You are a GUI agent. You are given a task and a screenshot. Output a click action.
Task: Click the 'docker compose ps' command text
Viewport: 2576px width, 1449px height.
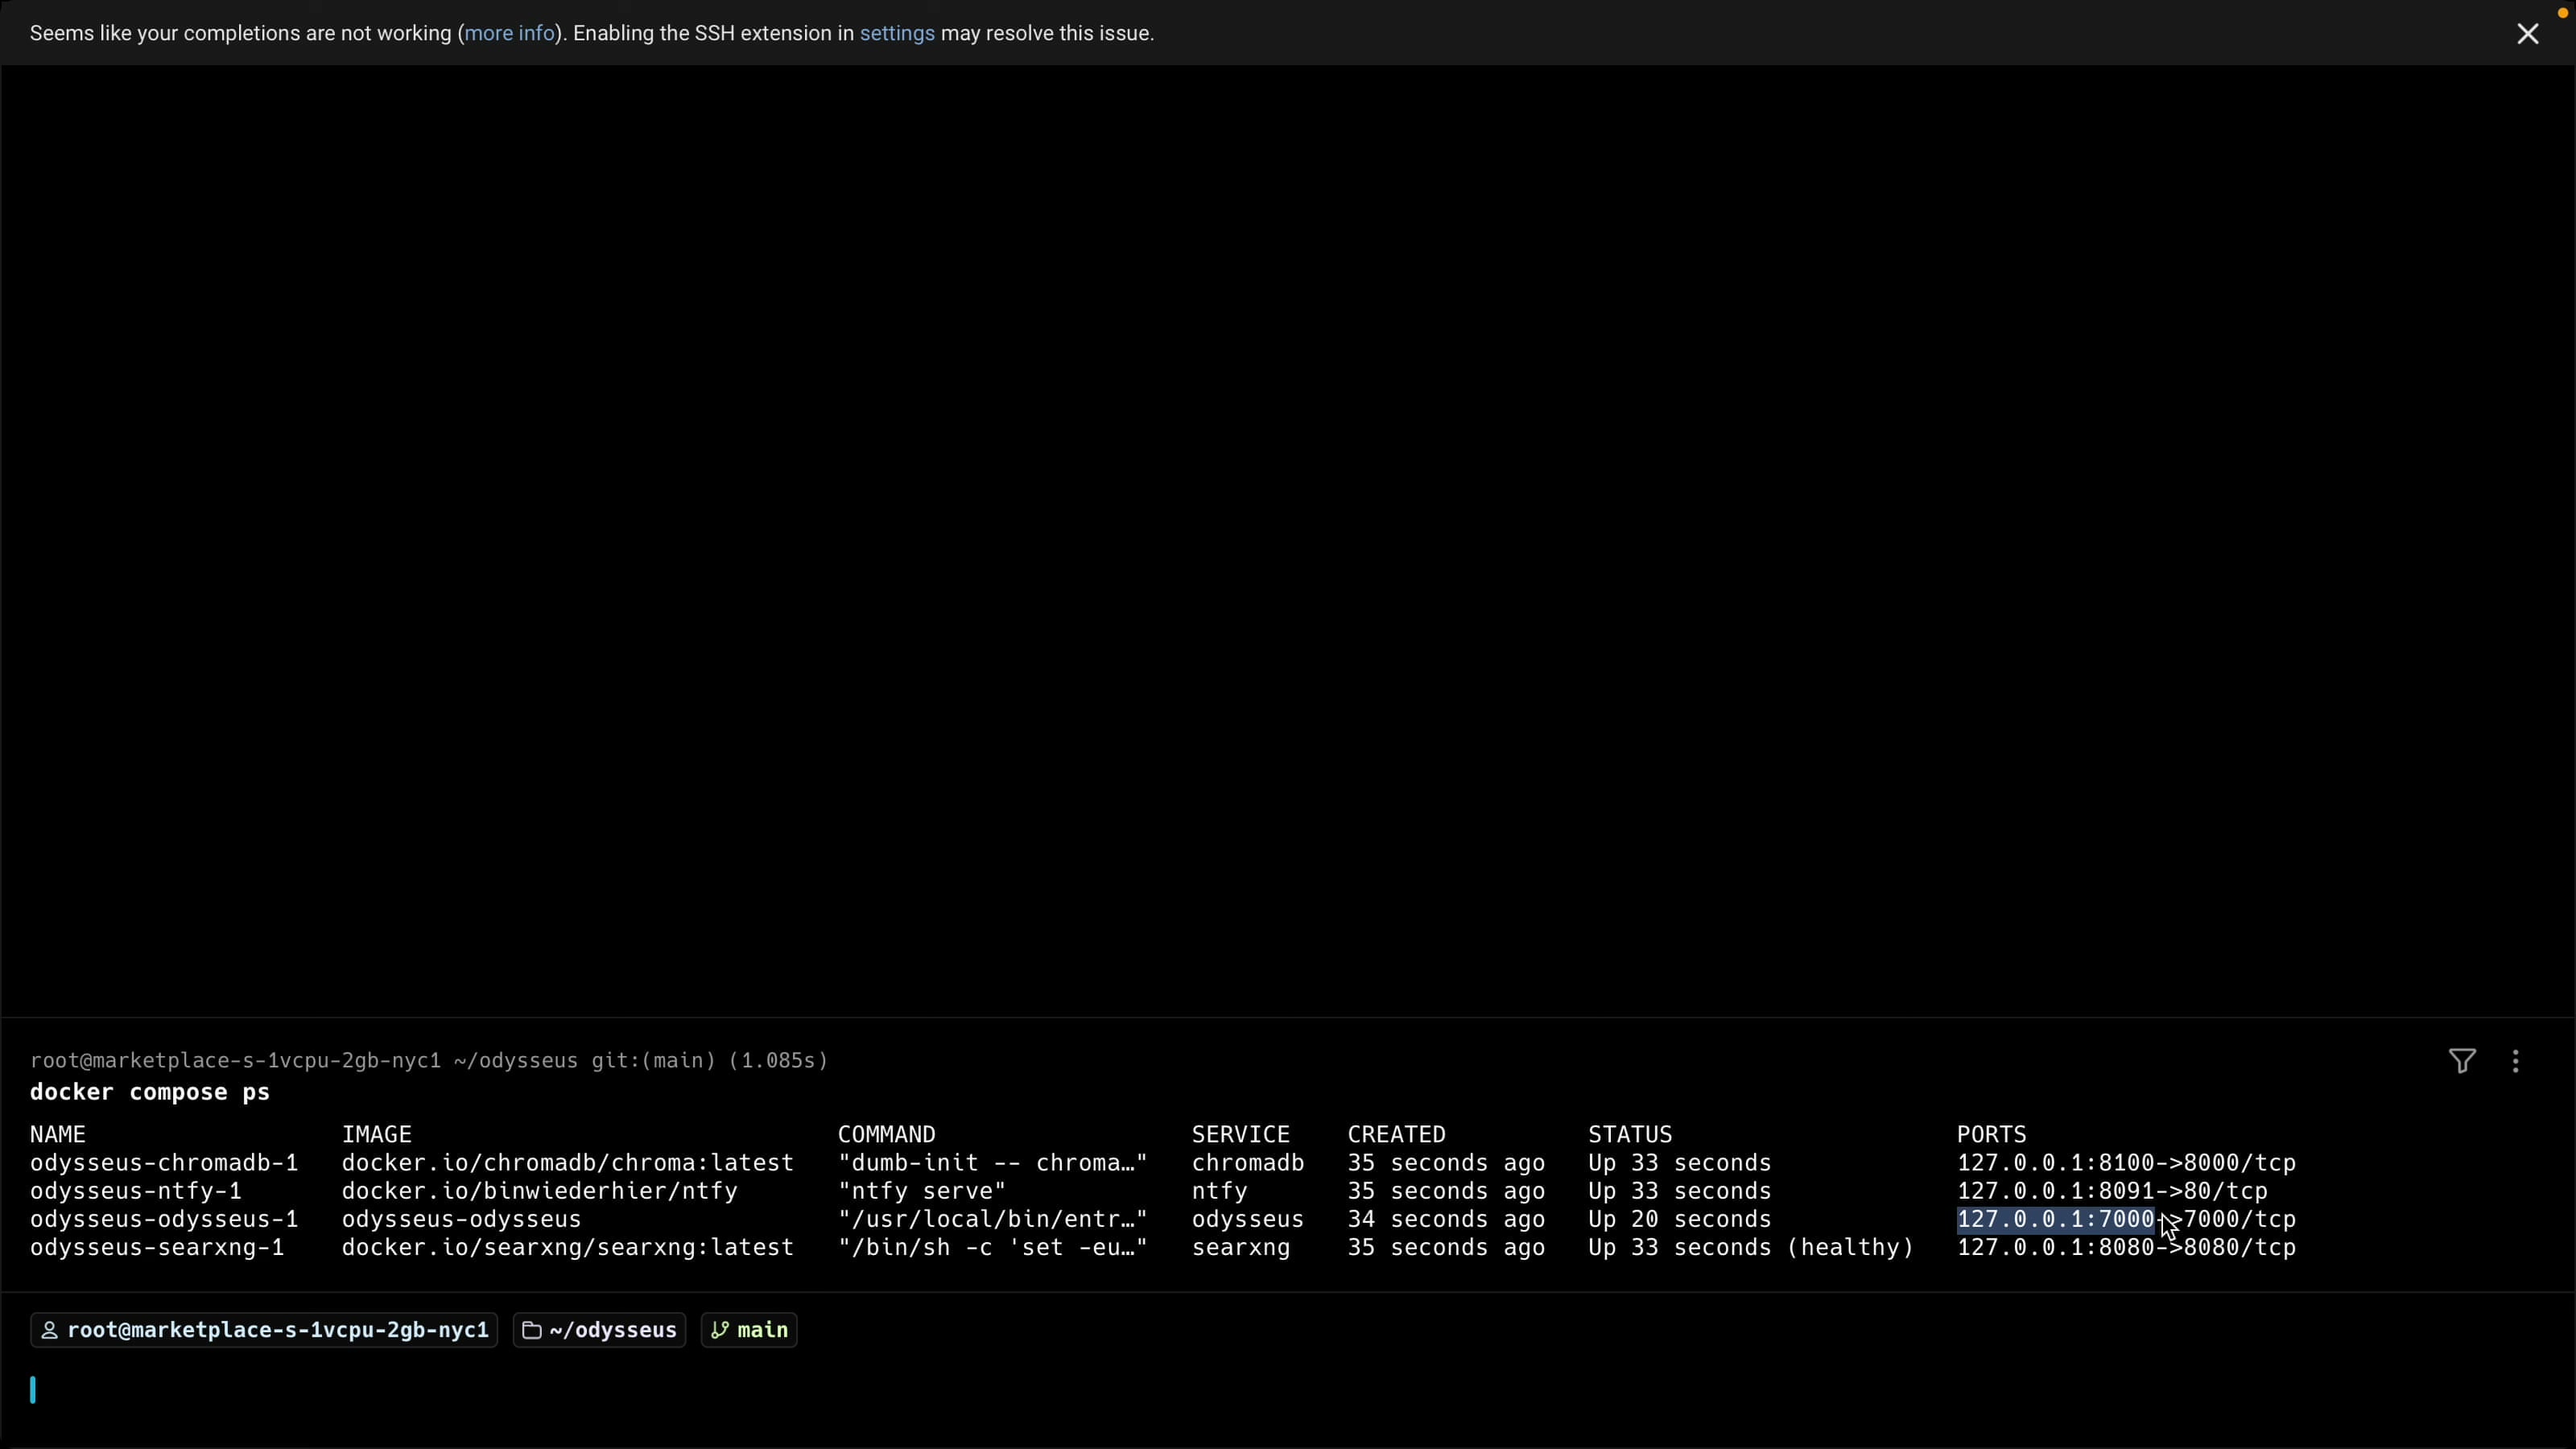click(x=150, y=1092)
